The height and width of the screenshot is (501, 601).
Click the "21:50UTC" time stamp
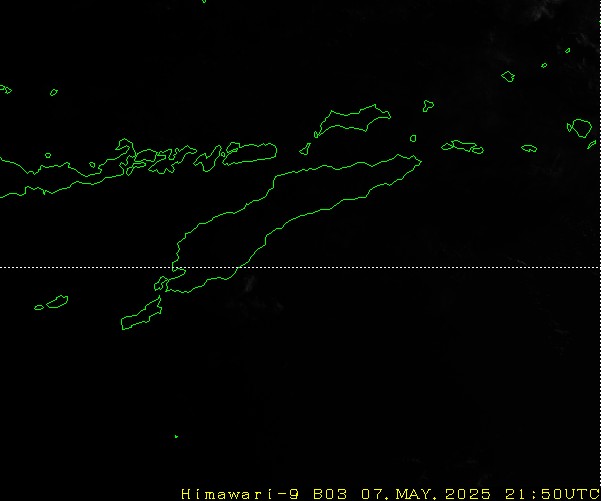tap(552, 494)
